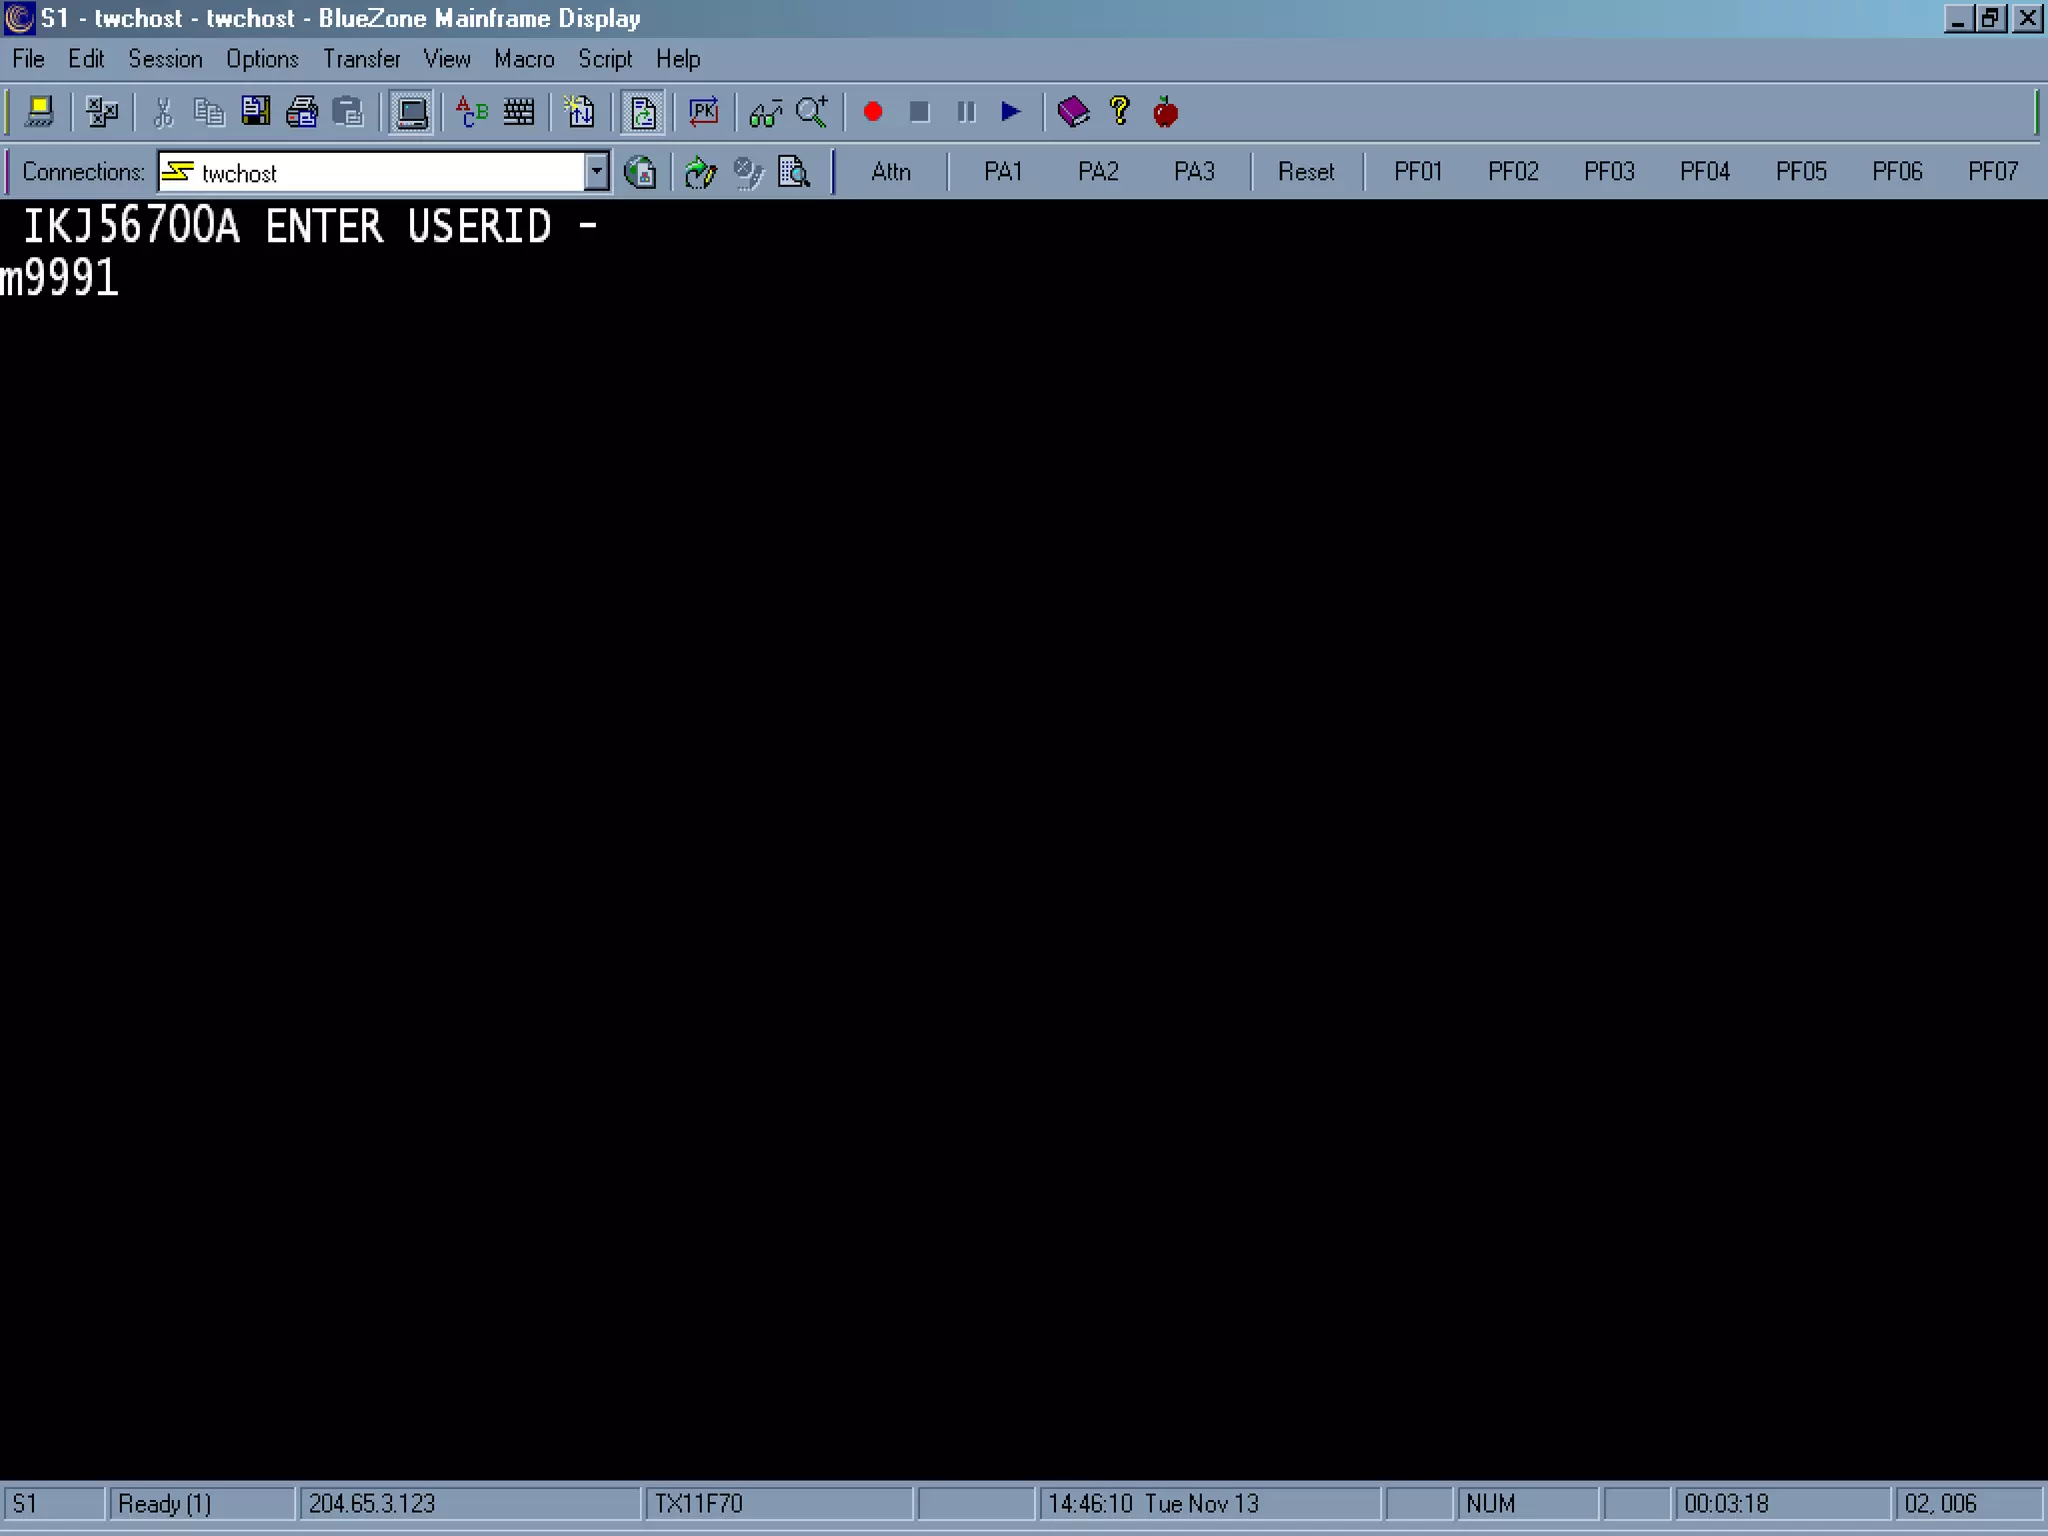Open the Transfer menu
2048x1536 pixels.
(361, 59)
